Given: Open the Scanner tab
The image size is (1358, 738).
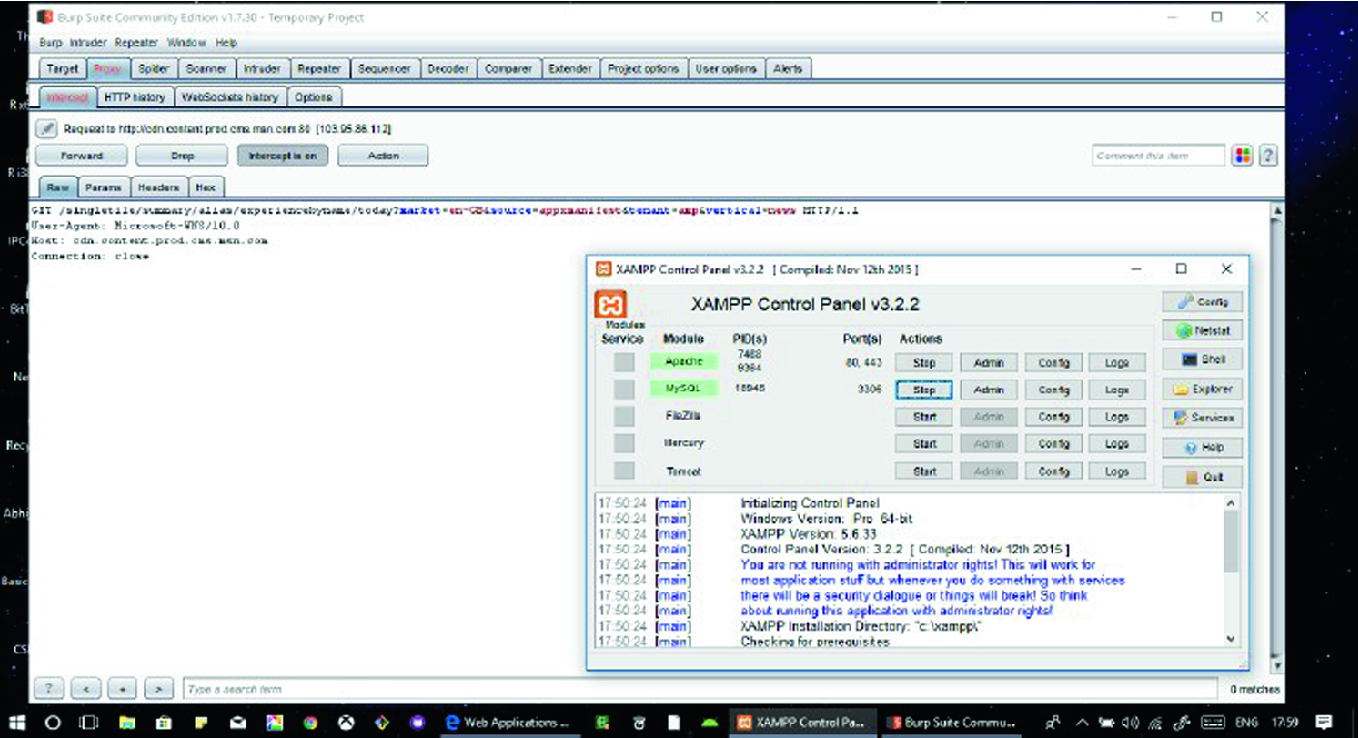Looking at the screenshot, I should [x=206, y=69].
